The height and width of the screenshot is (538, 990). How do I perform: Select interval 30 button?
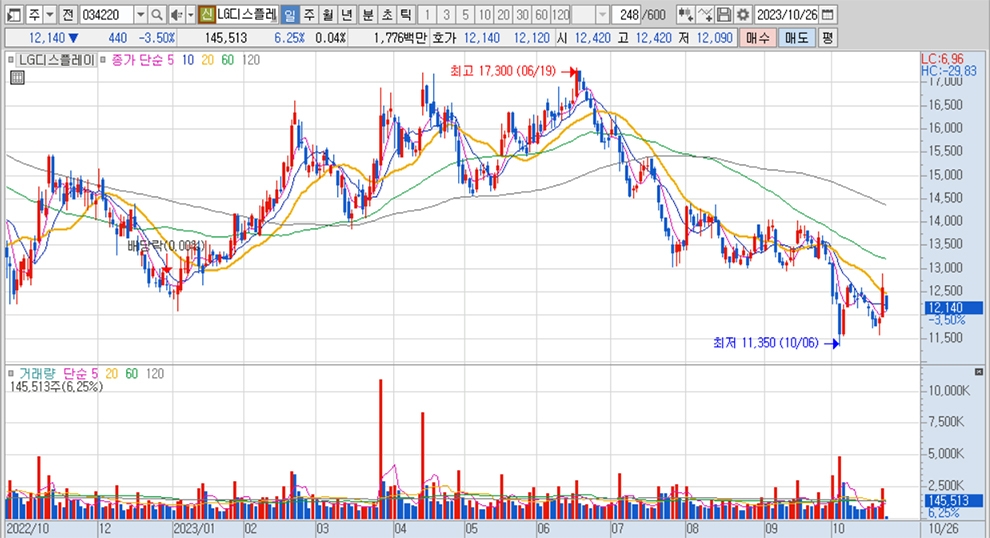pos(522,14)
